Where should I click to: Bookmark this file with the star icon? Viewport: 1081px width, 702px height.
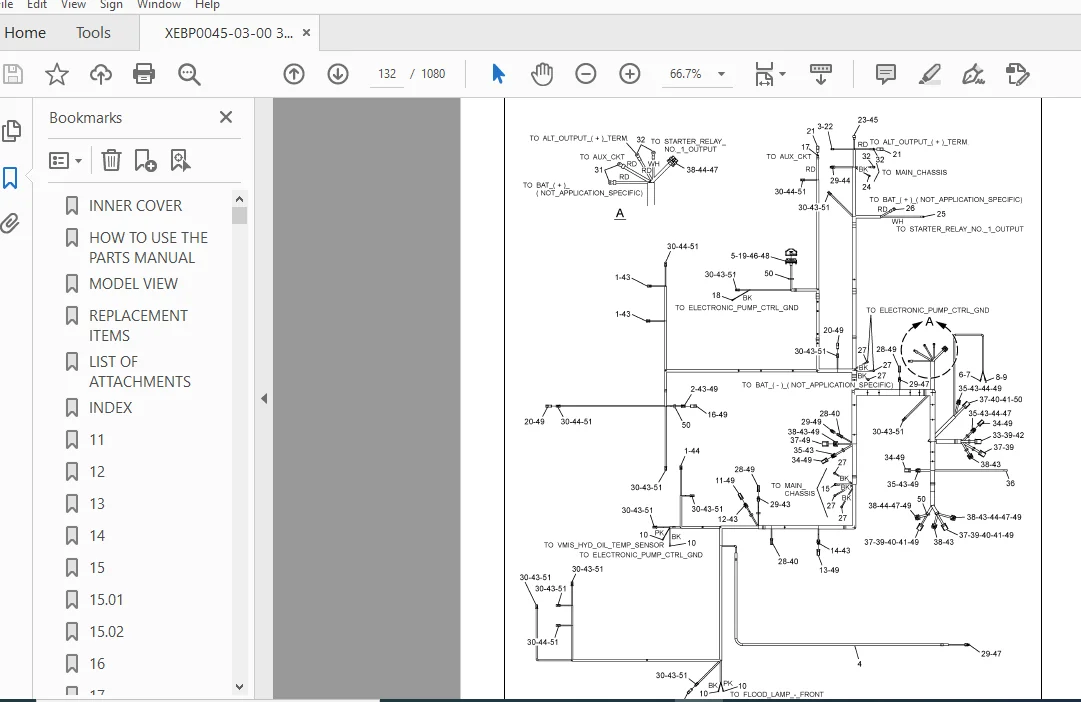(x=57, y=74)
